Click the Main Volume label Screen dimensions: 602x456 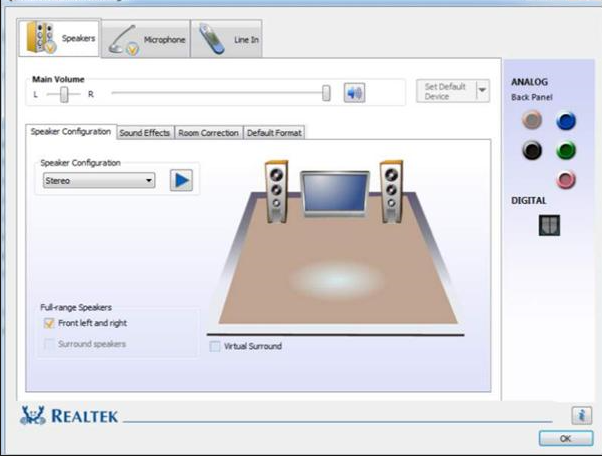click(58, 79)
